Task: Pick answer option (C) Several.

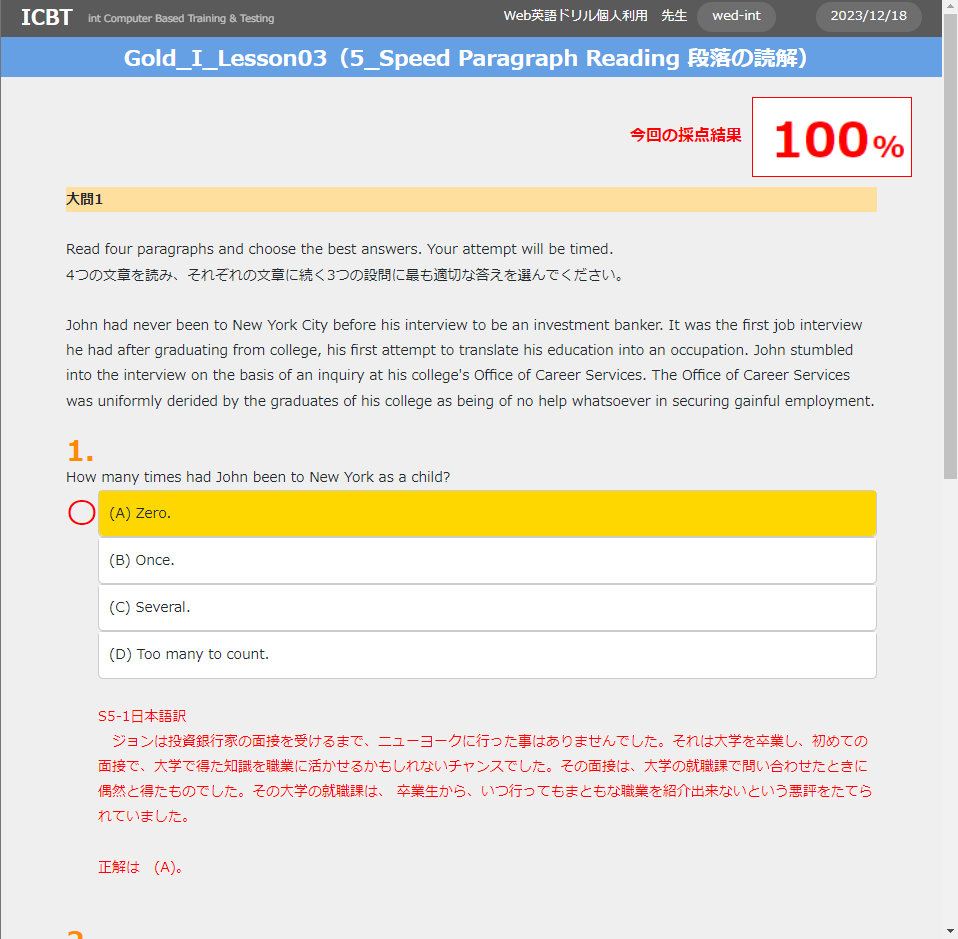Action: (x=487, y=607)
